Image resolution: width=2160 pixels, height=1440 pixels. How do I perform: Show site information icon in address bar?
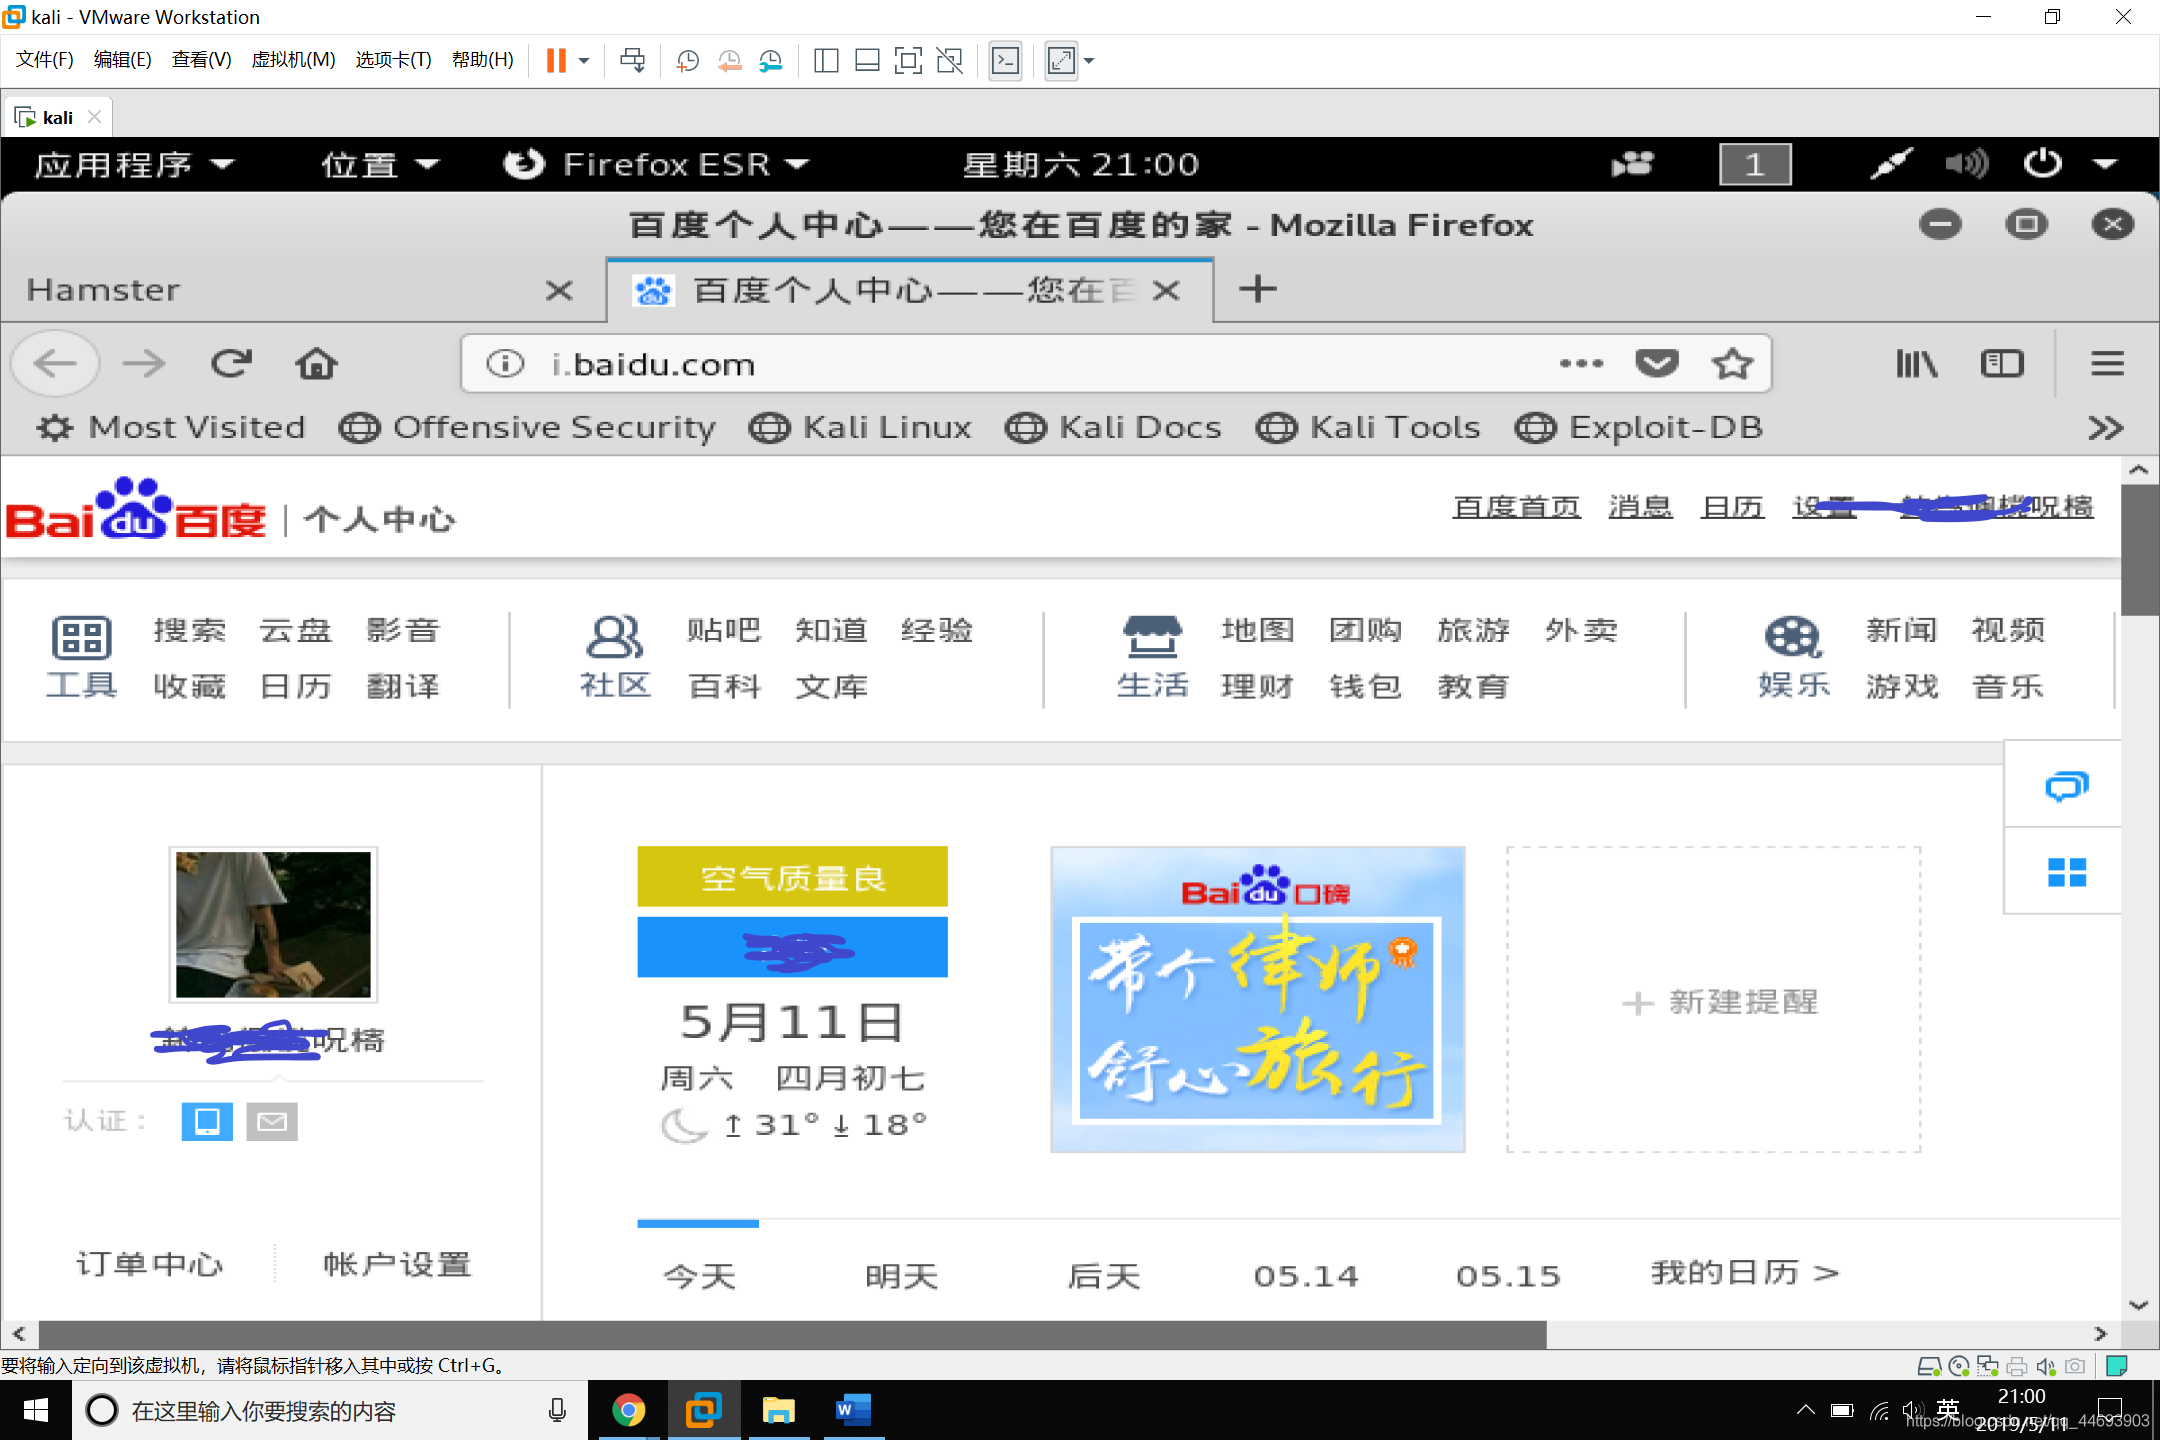(505, 363)
